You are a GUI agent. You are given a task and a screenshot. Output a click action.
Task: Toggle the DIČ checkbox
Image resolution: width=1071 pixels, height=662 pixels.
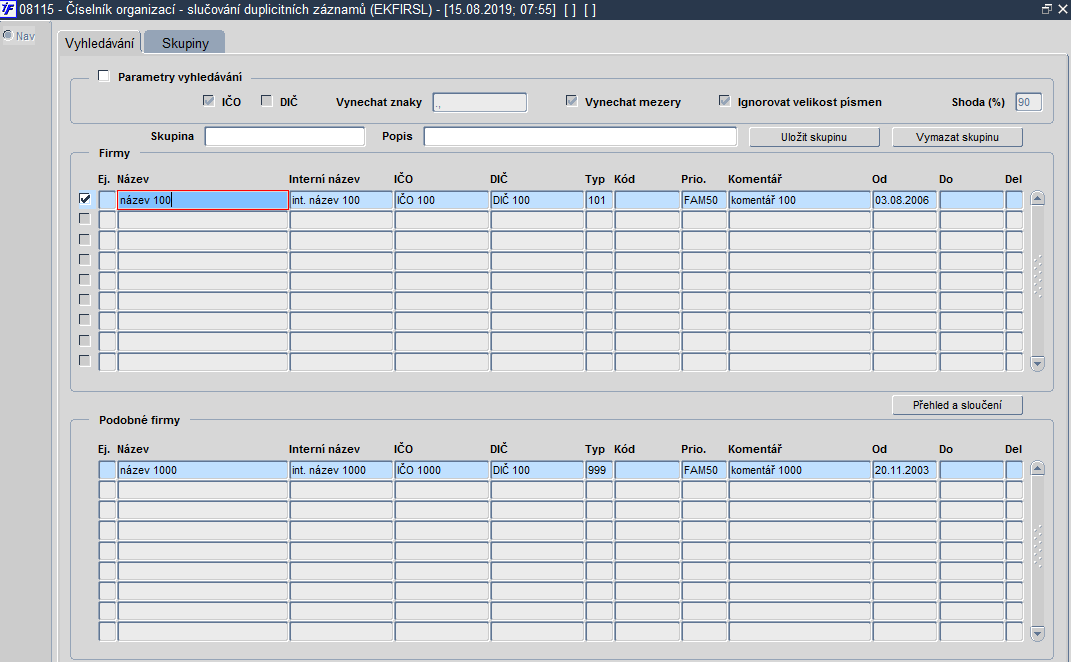click(267, 101)
